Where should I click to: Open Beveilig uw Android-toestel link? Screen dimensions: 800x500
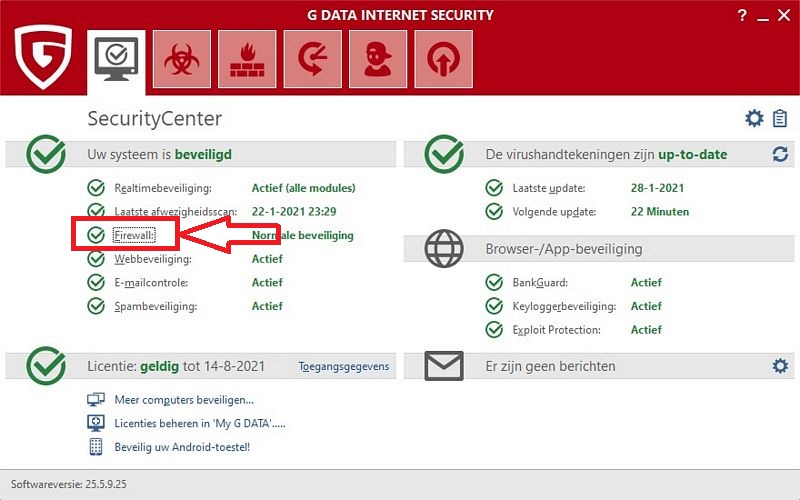click(182, 447)
